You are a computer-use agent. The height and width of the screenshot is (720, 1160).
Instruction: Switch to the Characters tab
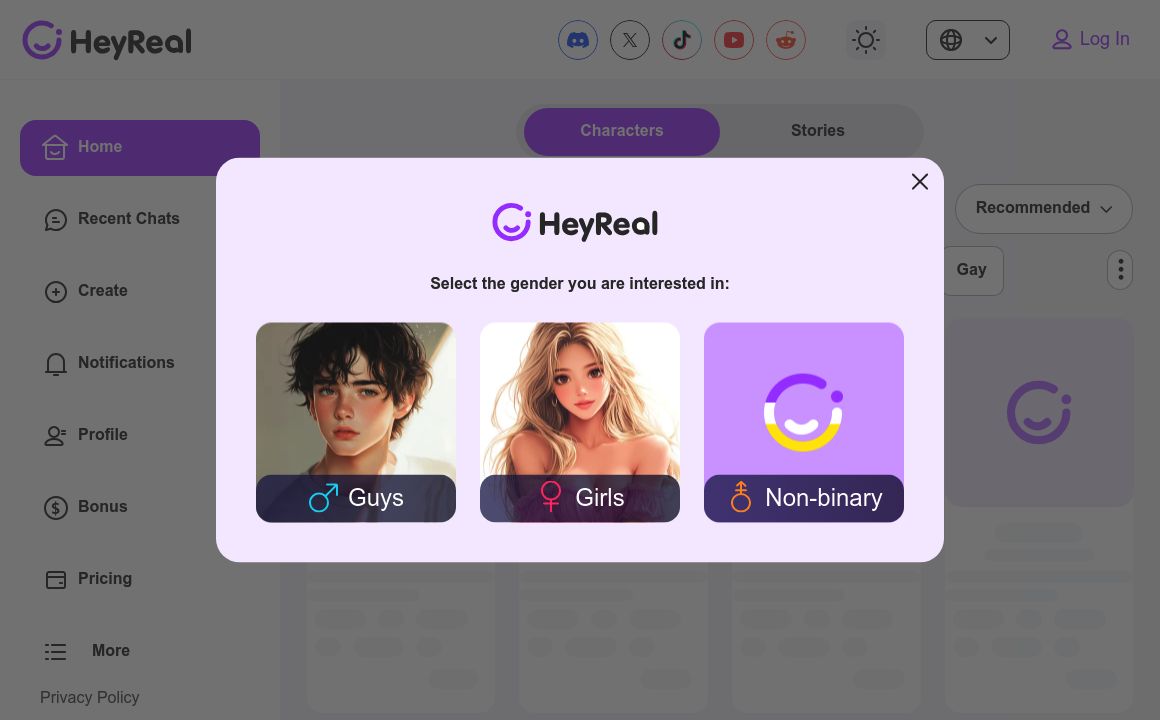[621, 132]
